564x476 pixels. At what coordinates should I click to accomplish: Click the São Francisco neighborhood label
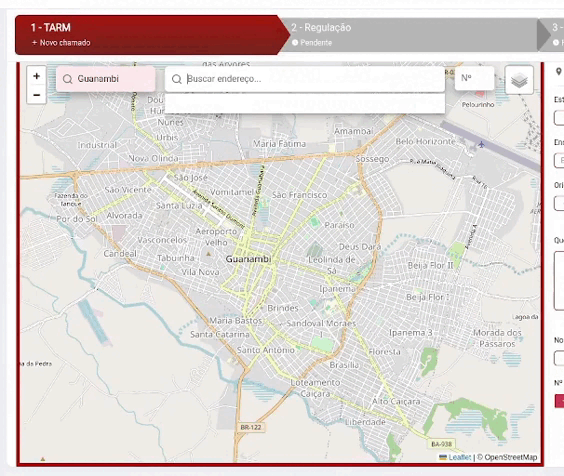pyautogui.click(x=300, y=195)
